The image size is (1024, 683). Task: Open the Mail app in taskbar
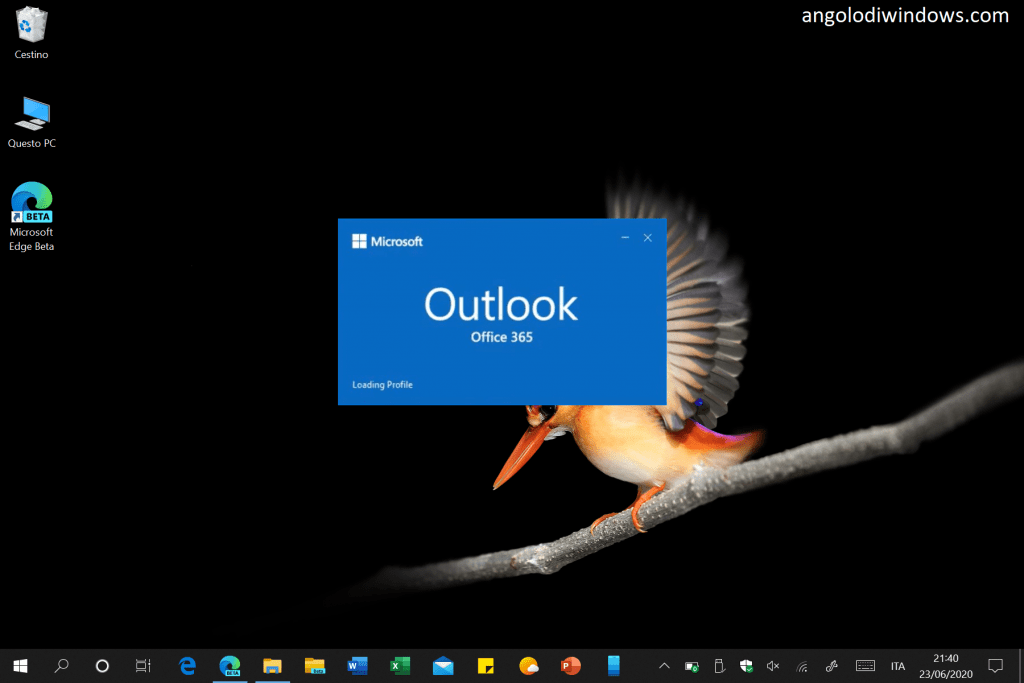point(443,665)
